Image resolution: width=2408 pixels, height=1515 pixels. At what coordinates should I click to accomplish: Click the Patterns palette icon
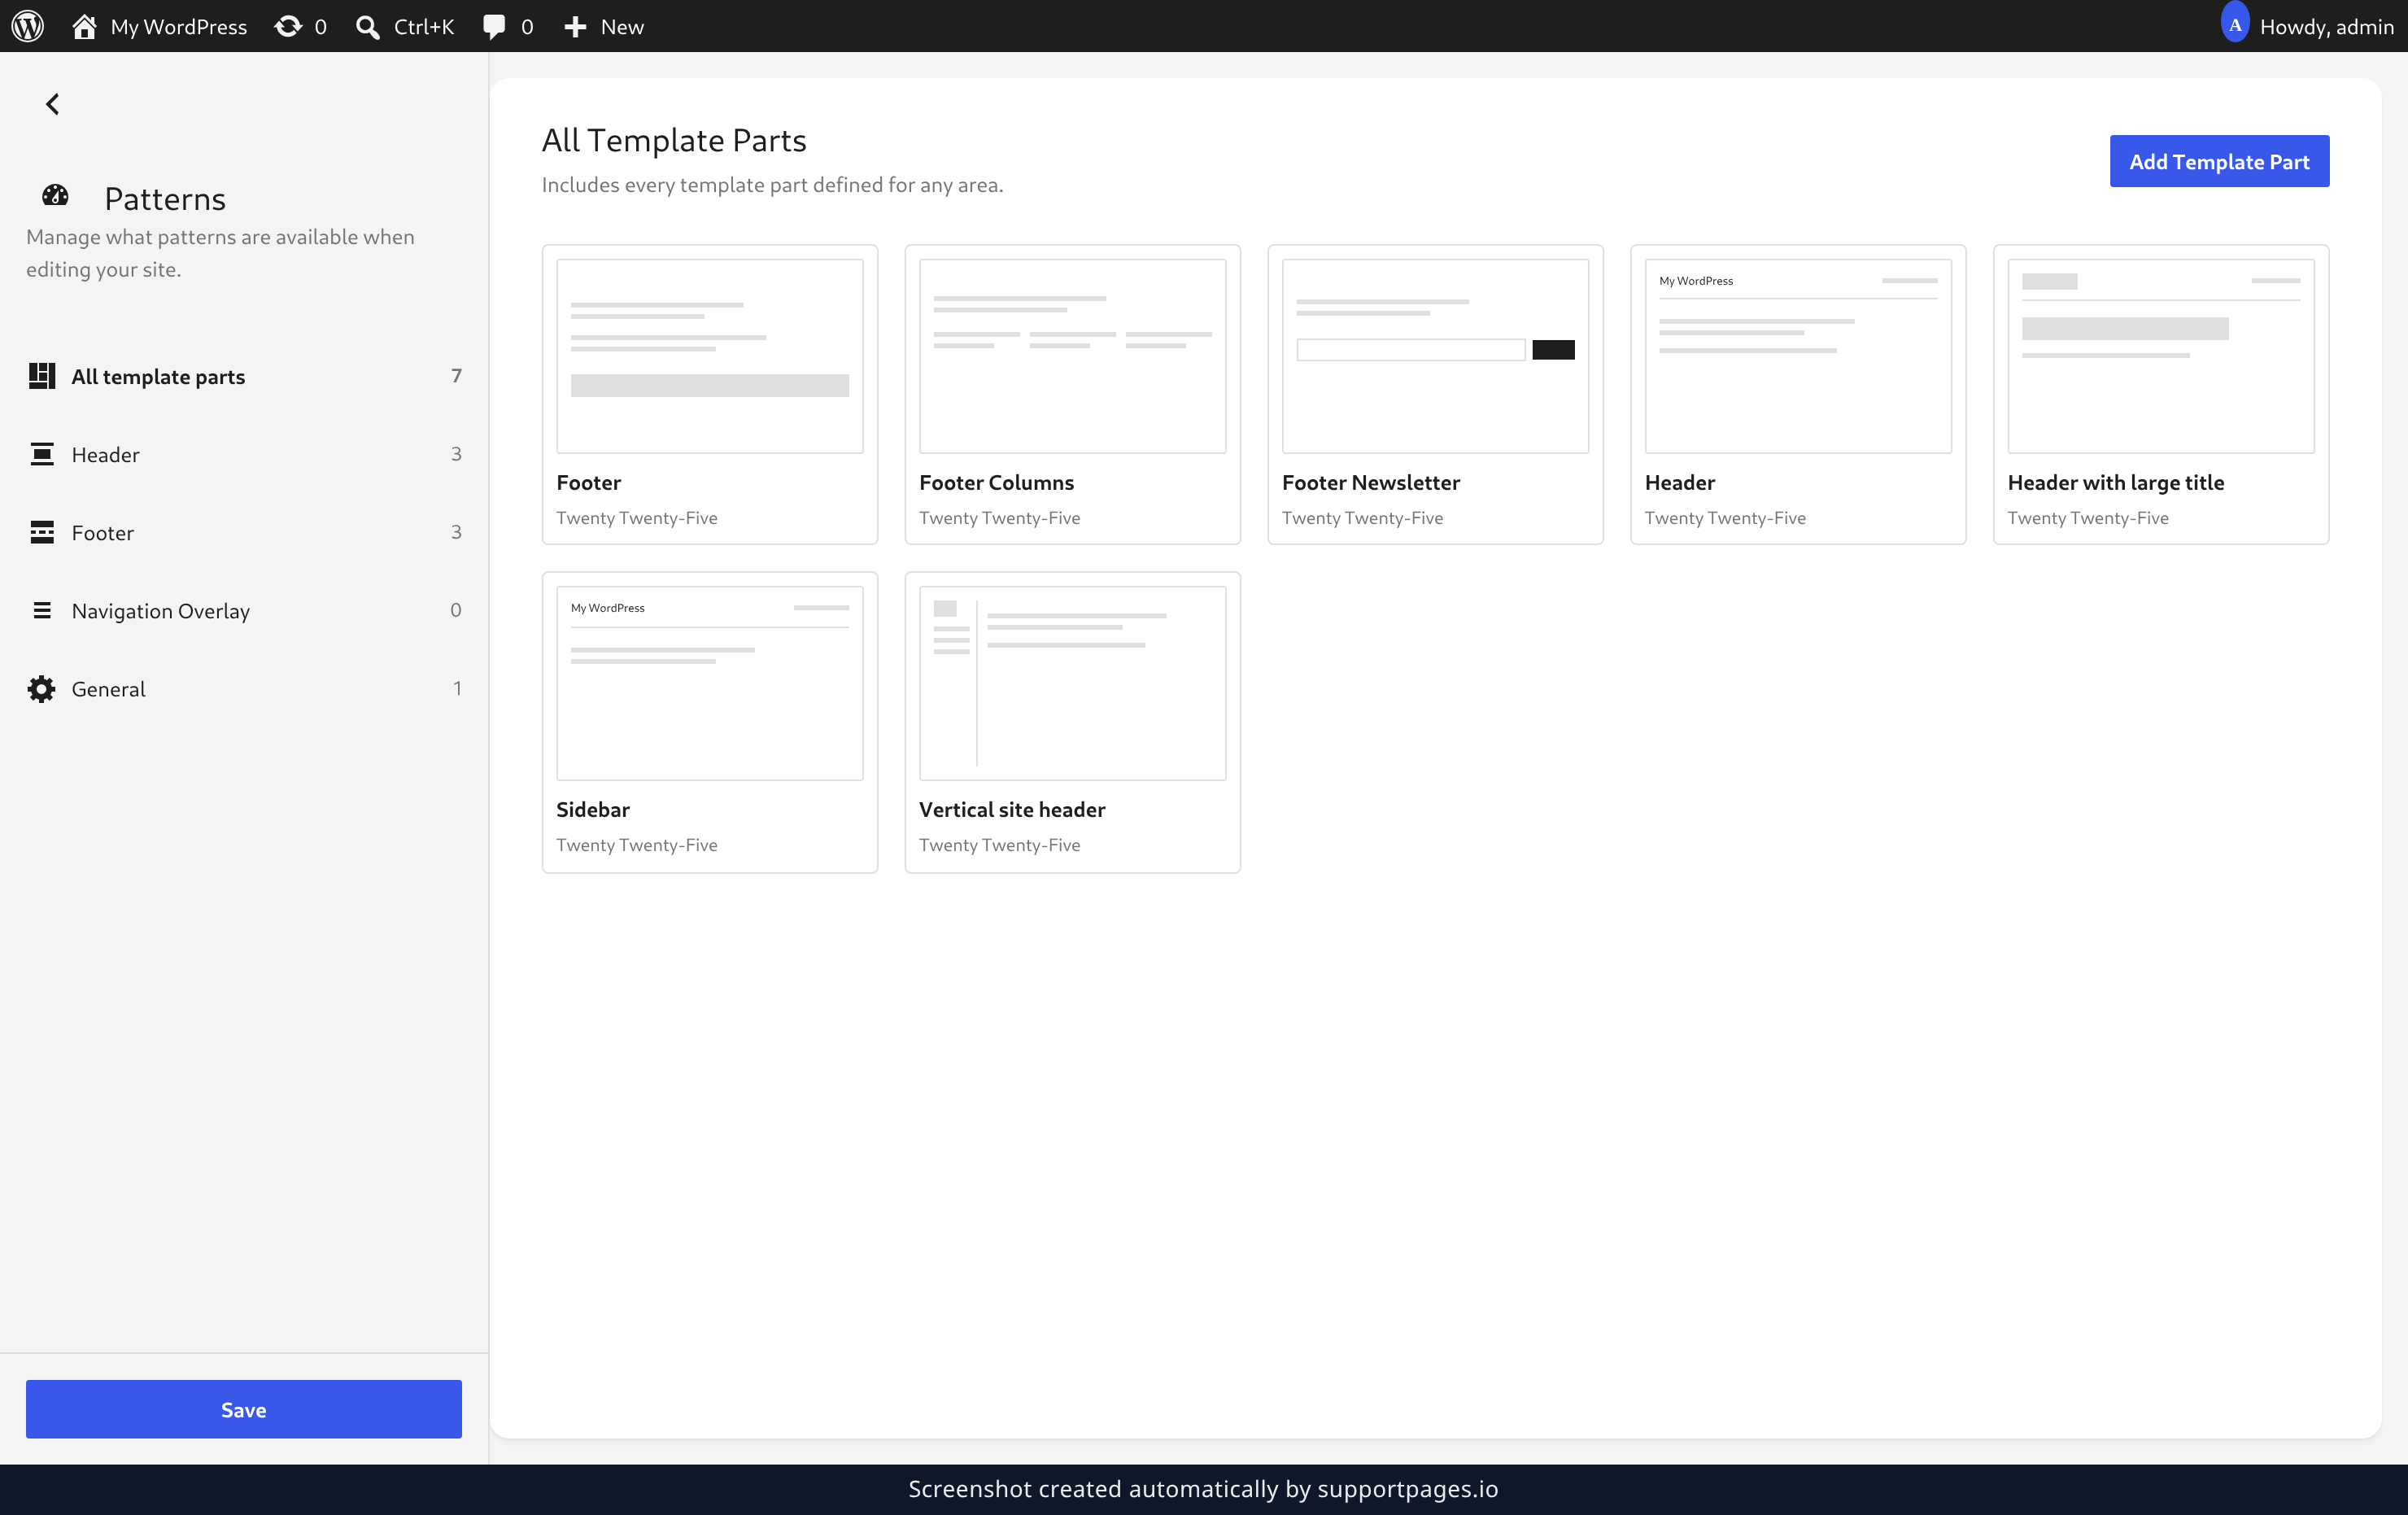[x=55, y=194]
